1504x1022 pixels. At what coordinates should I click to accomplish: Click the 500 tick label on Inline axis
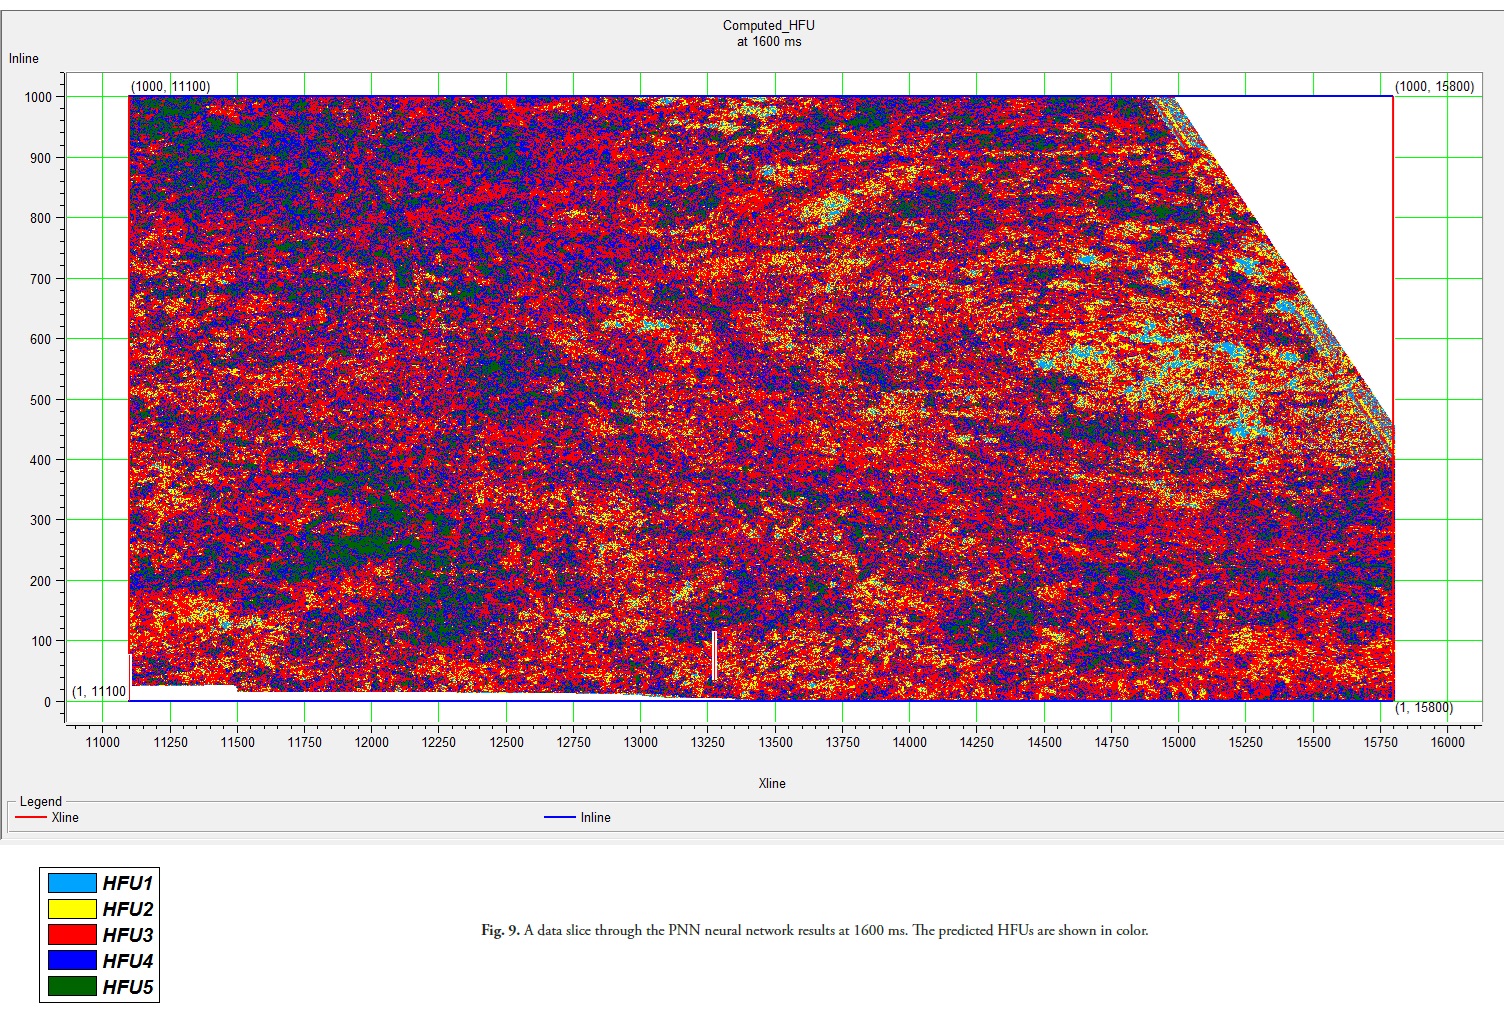(x=39, y=400)
